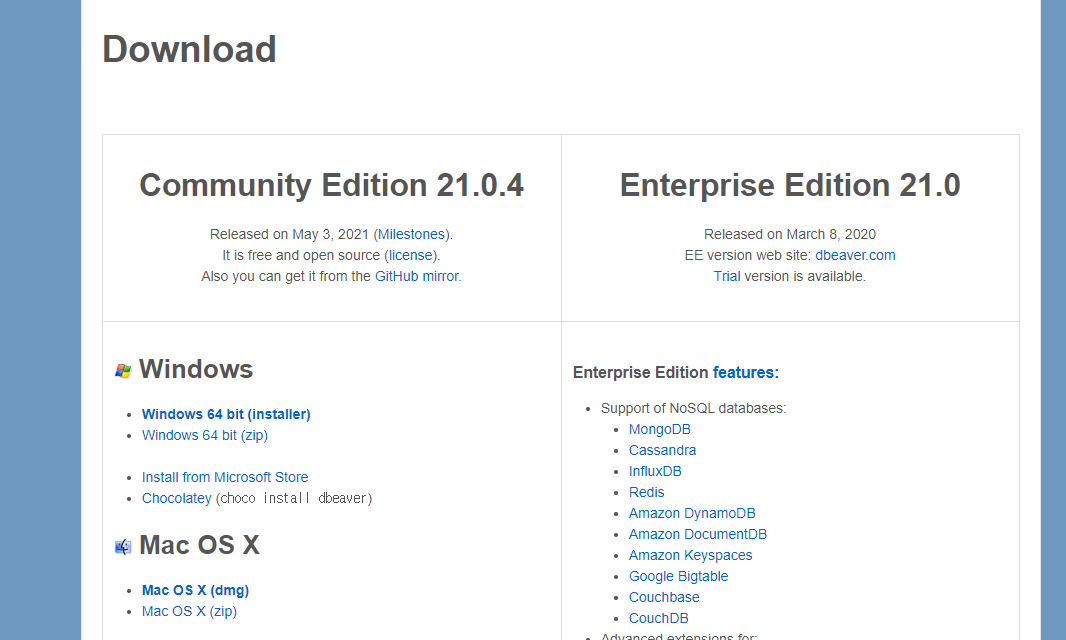Open the Chocolatey link
The image size is (1066, 640).
pyautogui.click(x=177, y=499)
